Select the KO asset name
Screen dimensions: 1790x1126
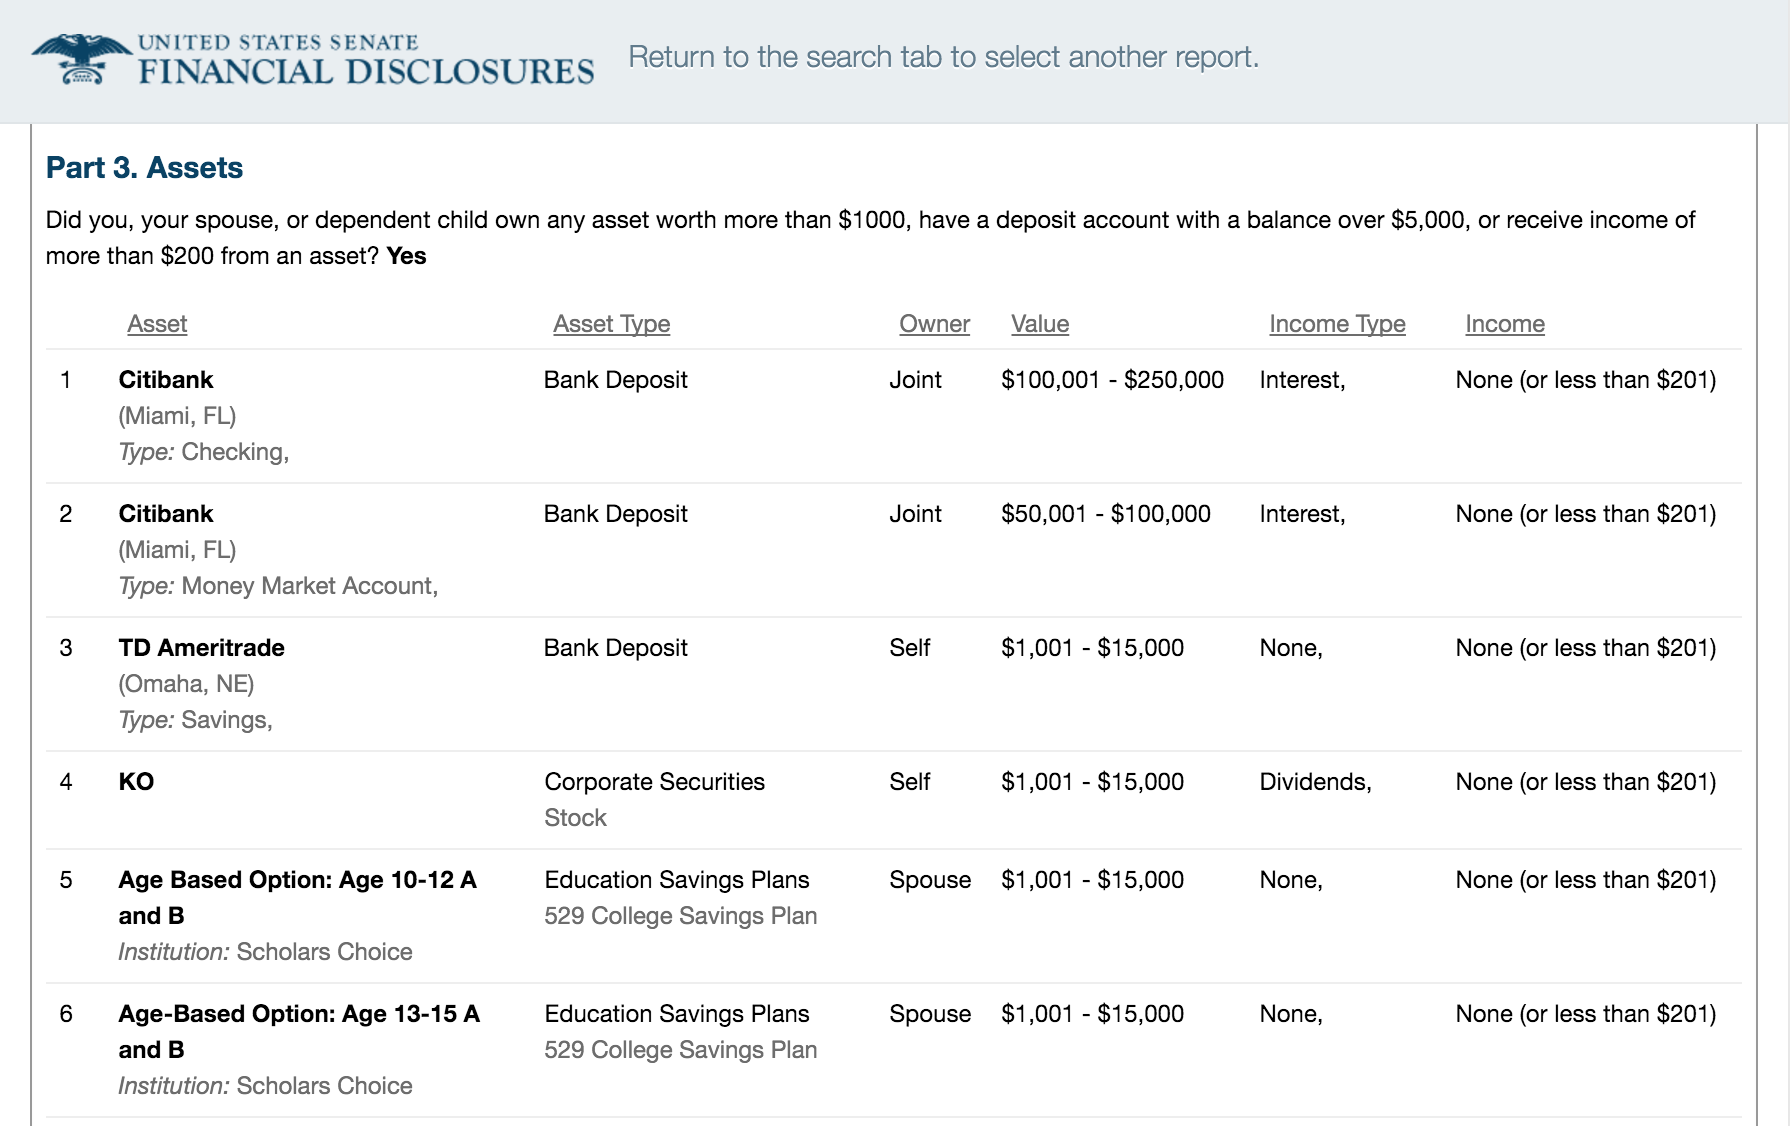136,782
